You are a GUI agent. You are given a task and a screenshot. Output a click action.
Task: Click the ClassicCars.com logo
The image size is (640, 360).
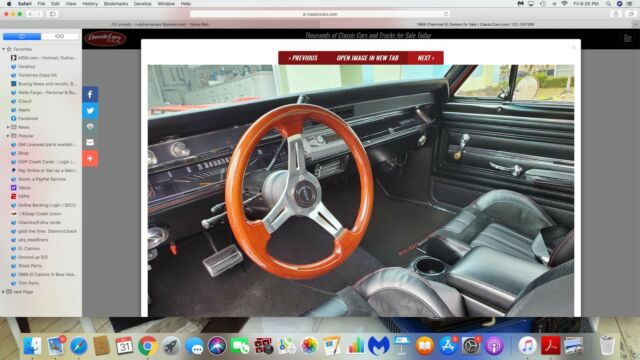click(105, 38)
